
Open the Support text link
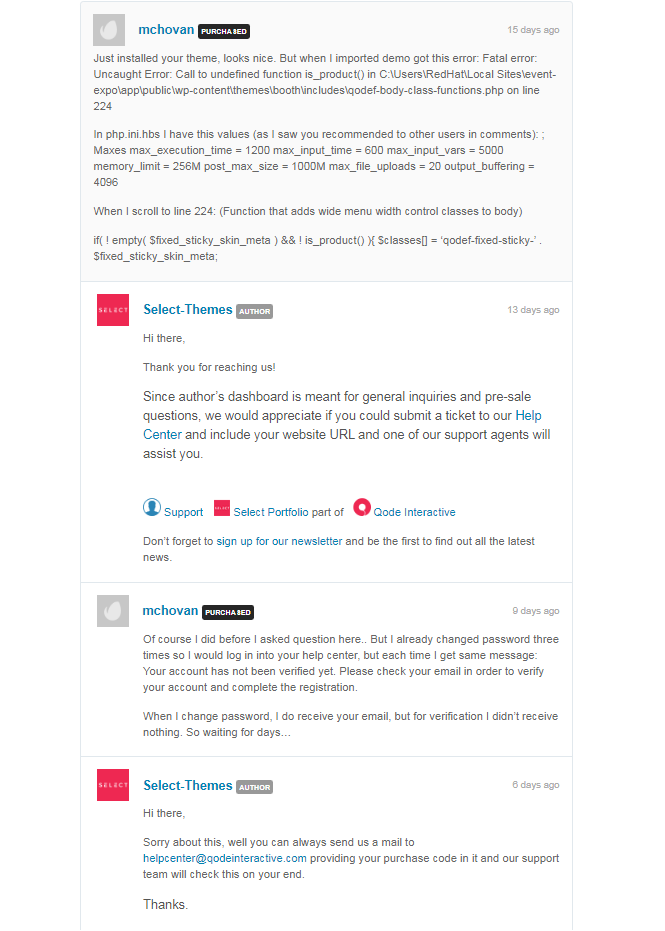pos(183,512)
